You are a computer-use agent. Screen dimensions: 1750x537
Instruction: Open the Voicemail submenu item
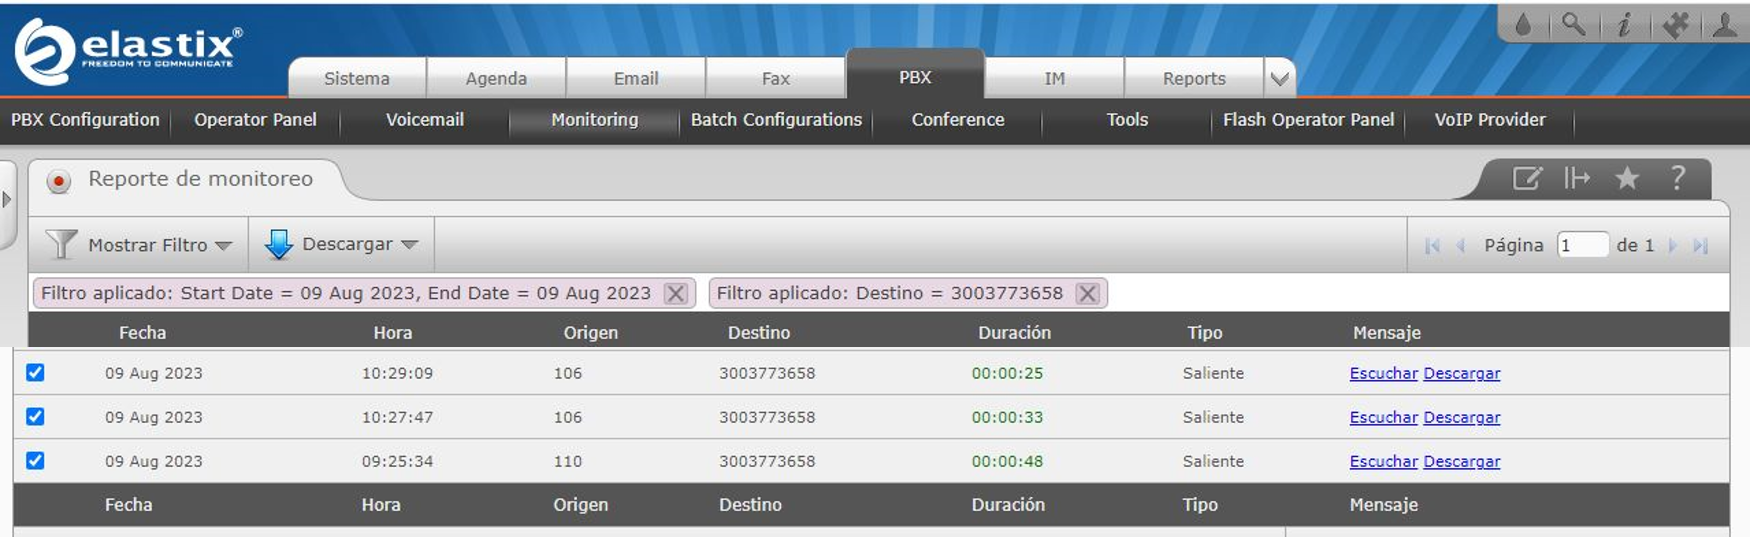(424, 120)
